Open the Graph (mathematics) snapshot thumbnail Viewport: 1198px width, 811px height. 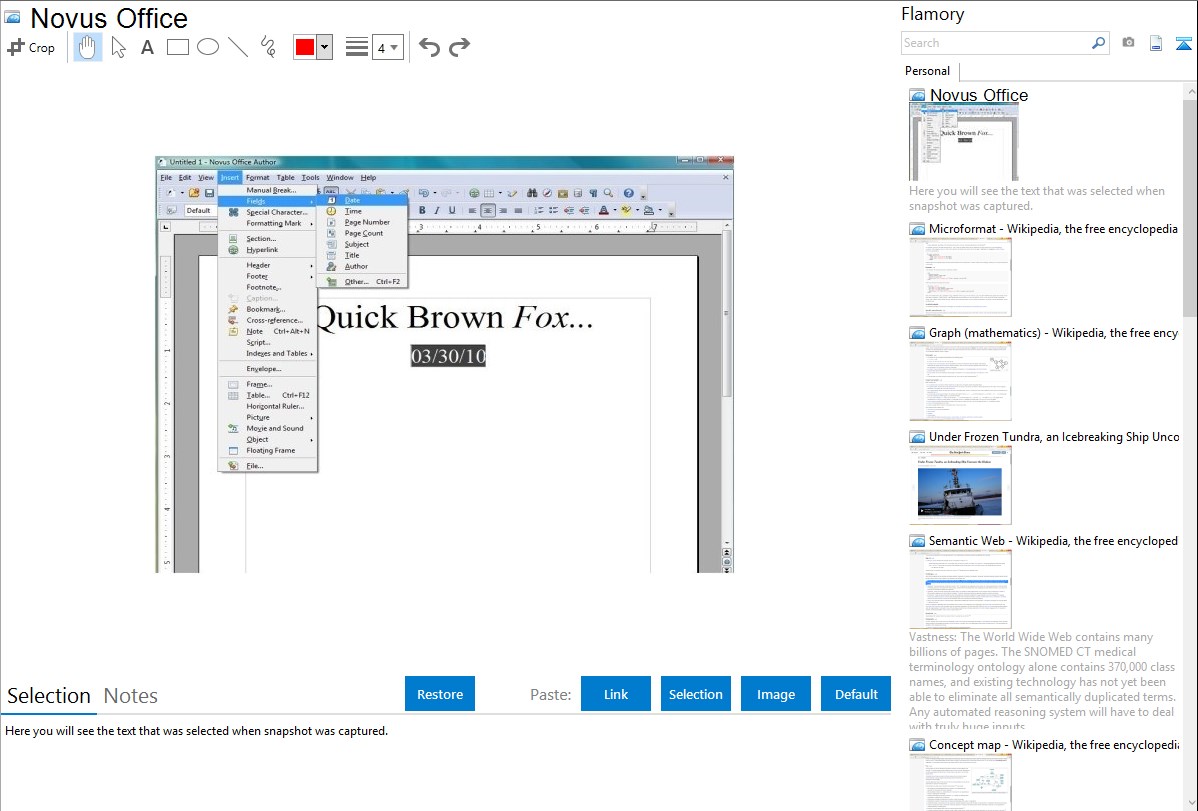pyautogui.click(x=960, y=381)
